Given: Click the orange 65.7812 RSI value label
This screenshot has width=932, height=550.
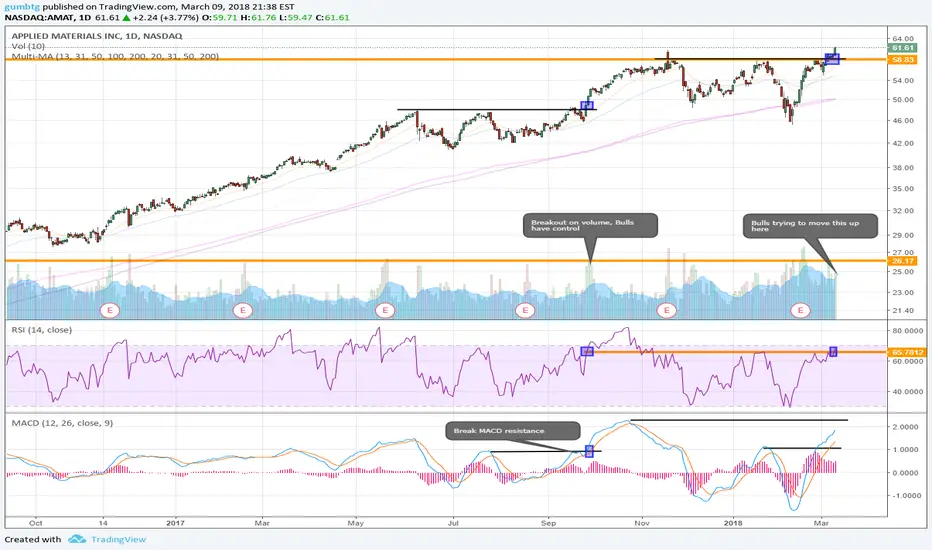Looking at the screenshot, I should point(907,352).
